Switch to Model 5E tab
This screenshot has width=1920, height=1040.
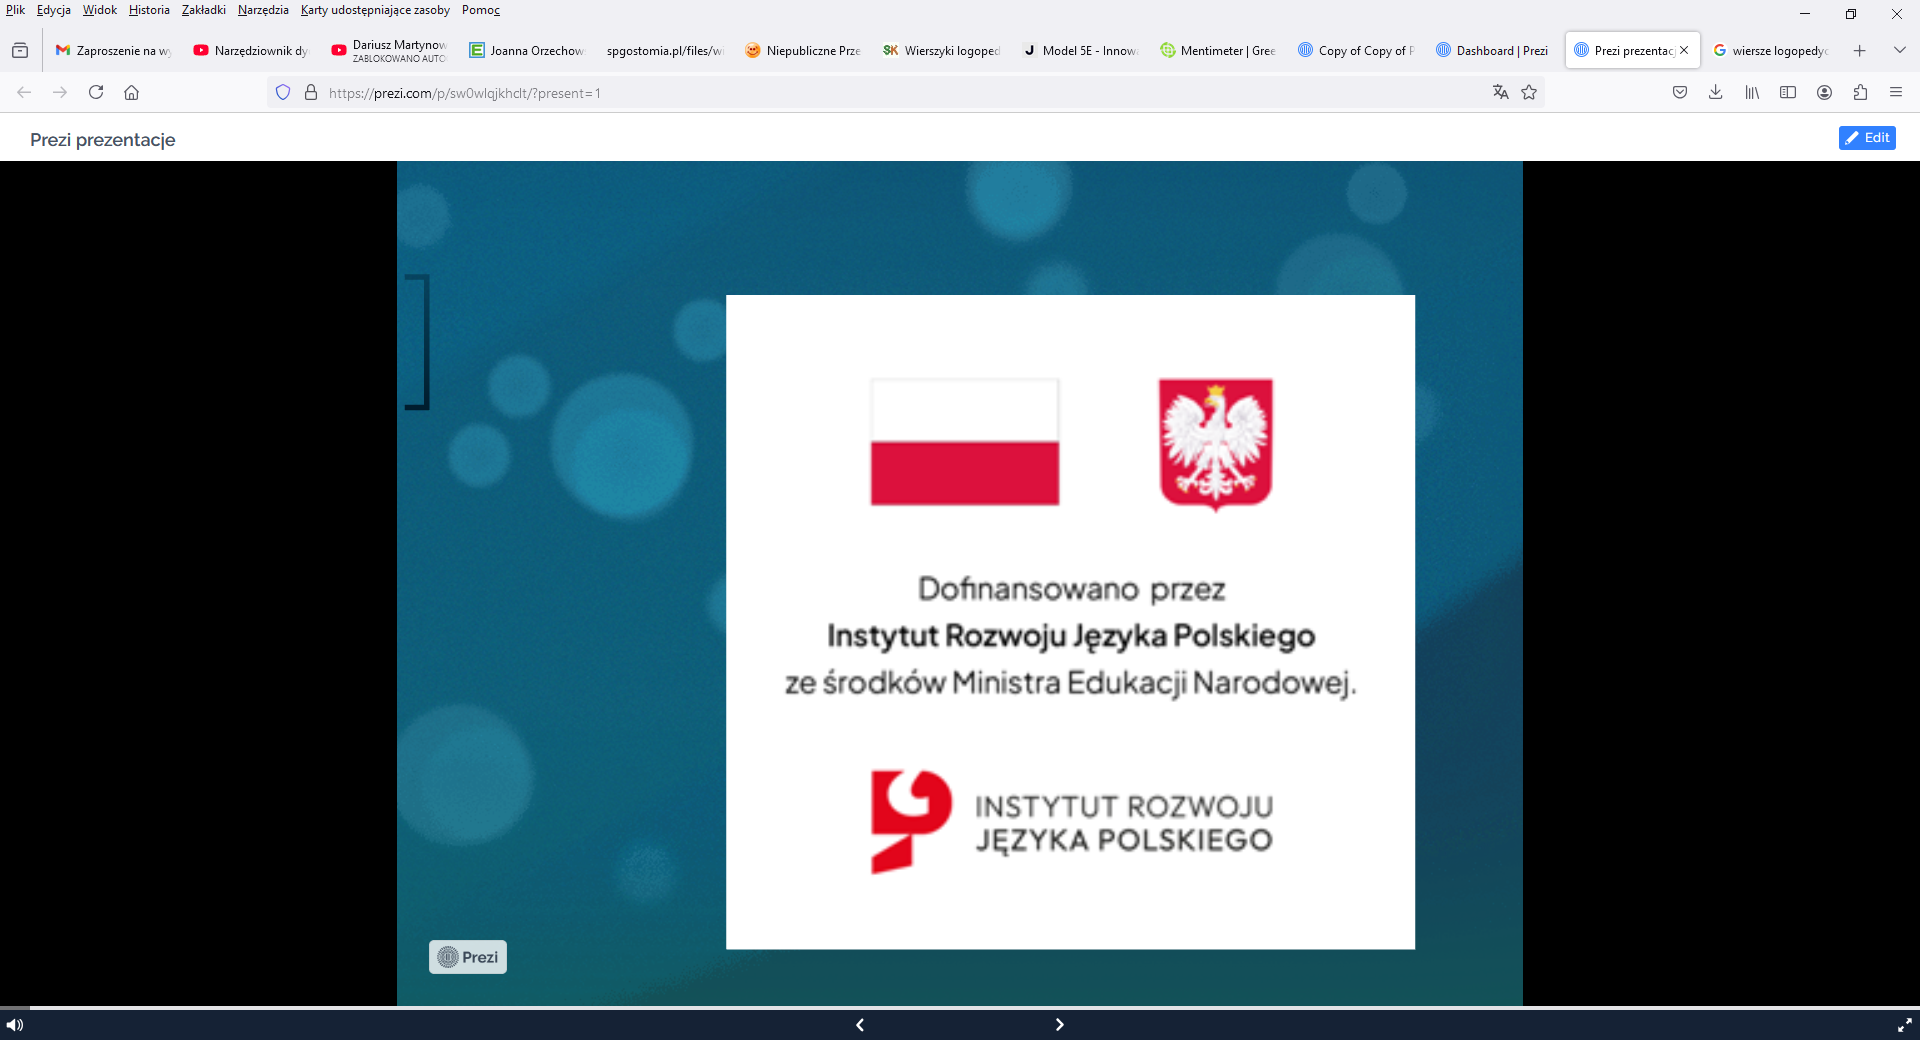pyautogui.click(x=1079, y=50)
